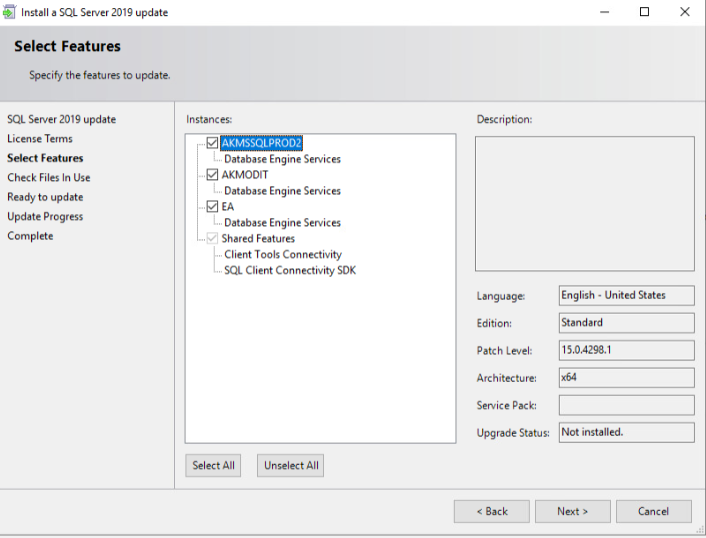Click the 'Specify the features to update.' text
The width and height of the screenshot is (706, 538).
[x=100, y=75]
